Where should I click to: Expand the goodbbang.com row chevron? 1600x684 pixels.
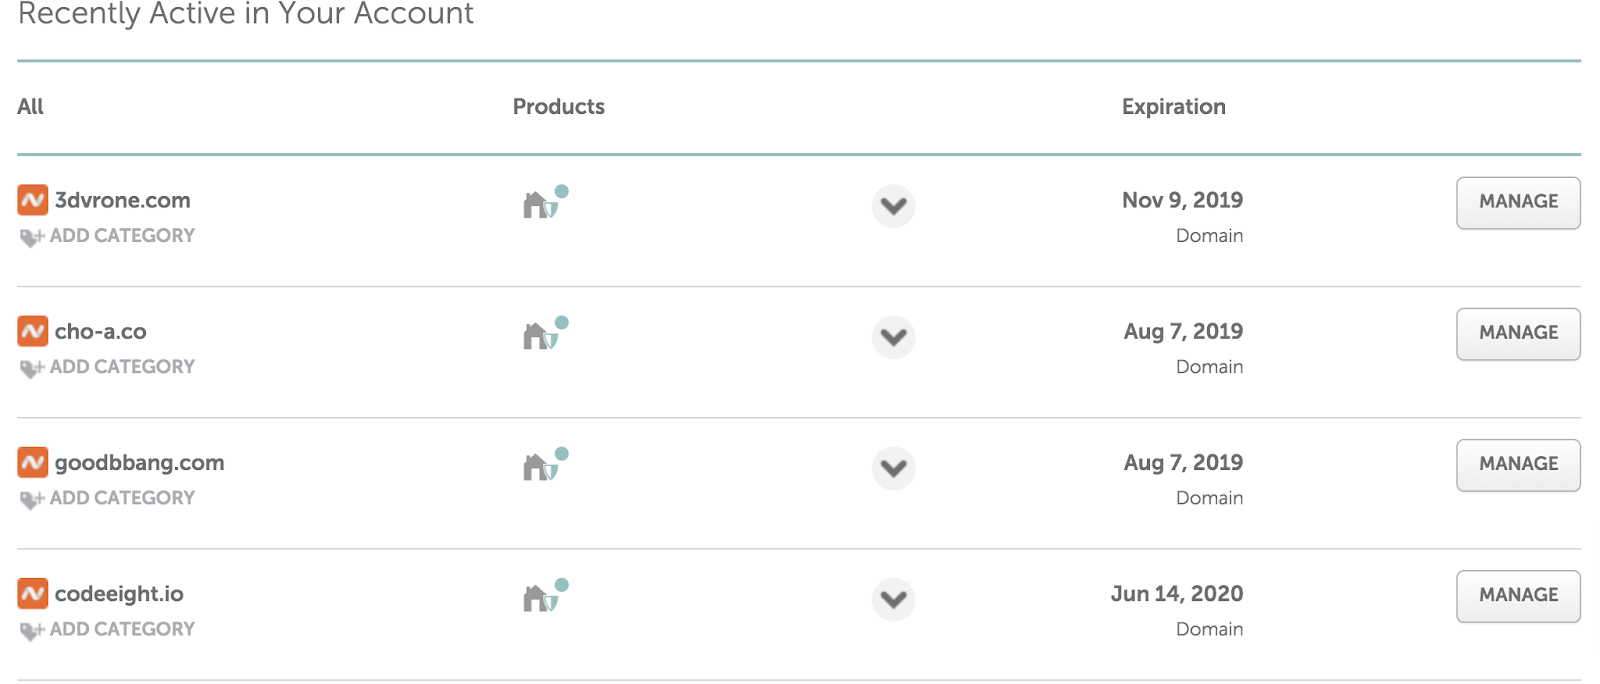(894, 468)
